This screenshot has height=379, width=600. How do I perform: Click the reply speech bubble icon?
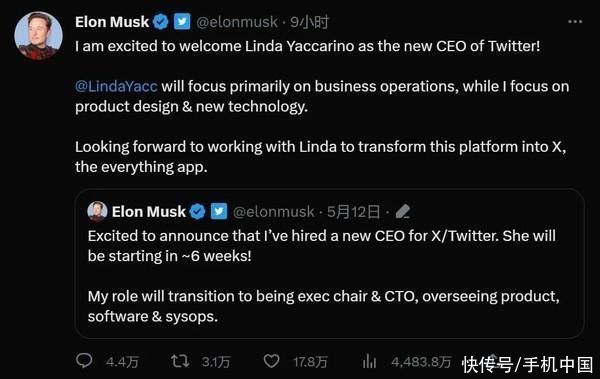coord(84,361)
